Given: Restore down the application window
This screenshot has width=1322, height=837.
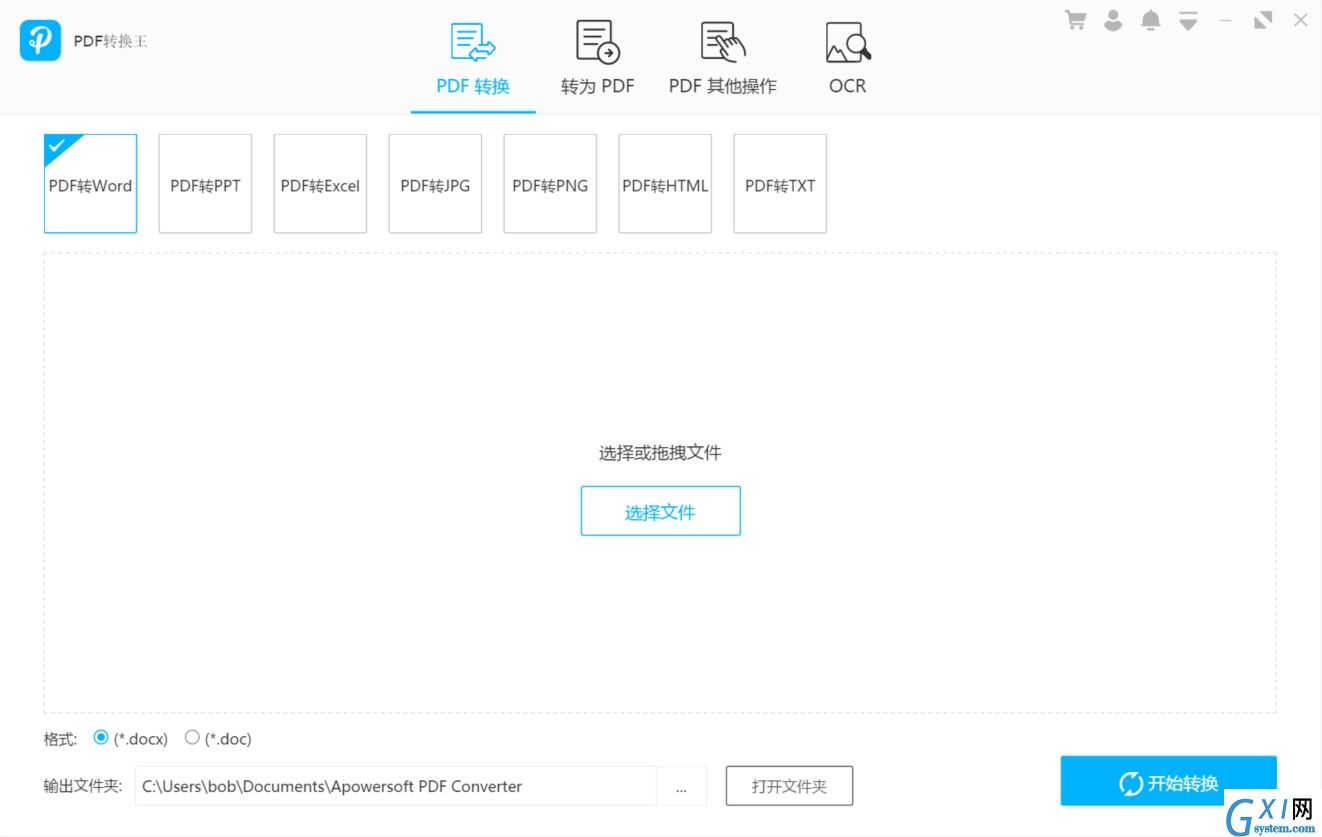Looking at the screenshot, I should (x=1263, y=20).
